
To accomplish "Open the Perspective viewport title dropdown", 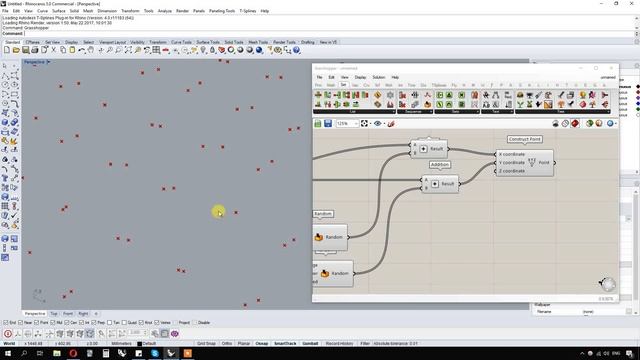I will click(x=48, y=62).
